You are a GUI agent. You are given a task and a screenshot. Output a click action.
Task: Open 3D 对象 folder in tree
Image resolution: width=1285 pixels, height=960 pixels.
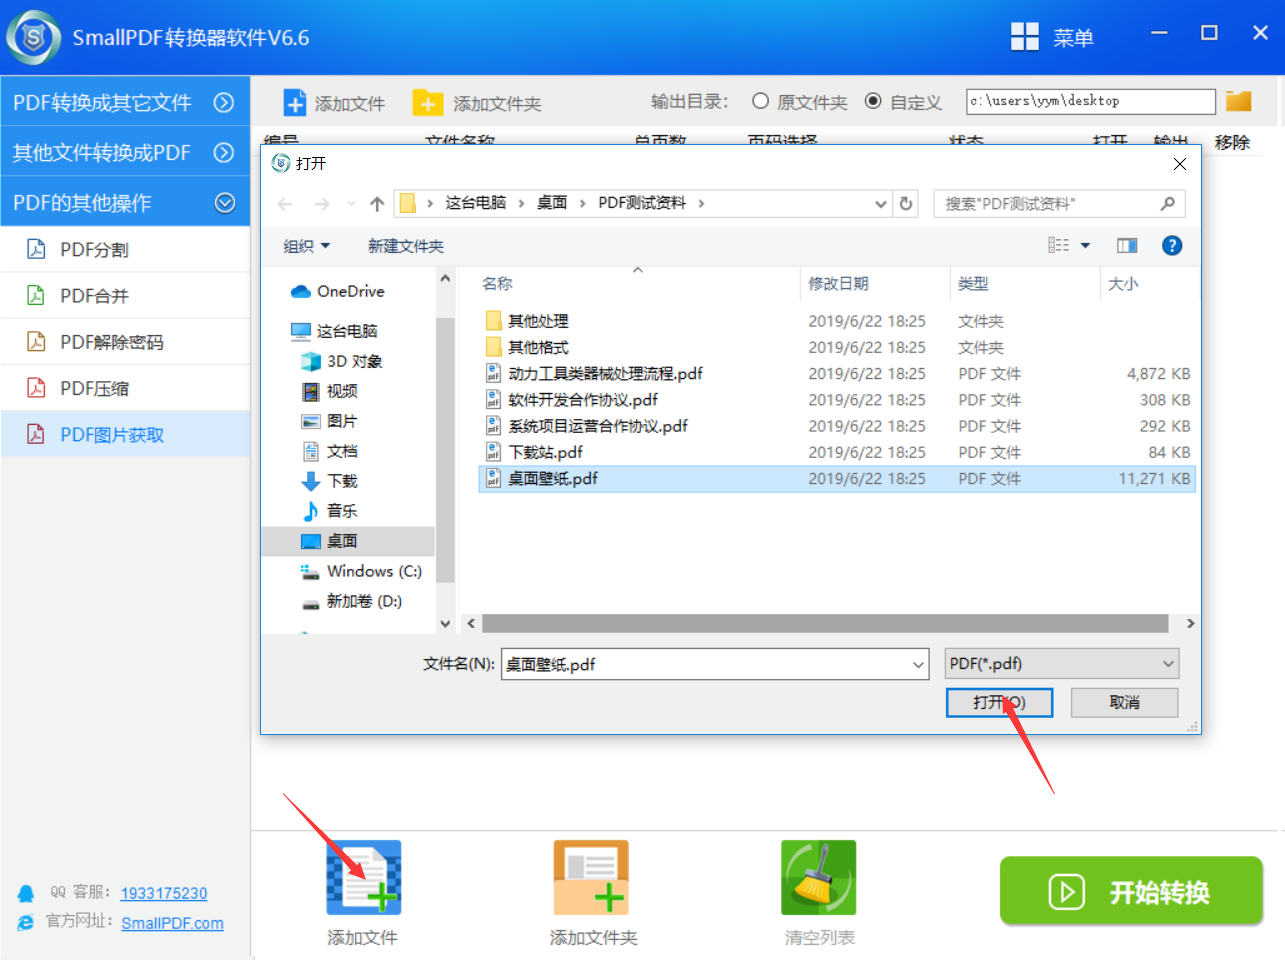342,361
